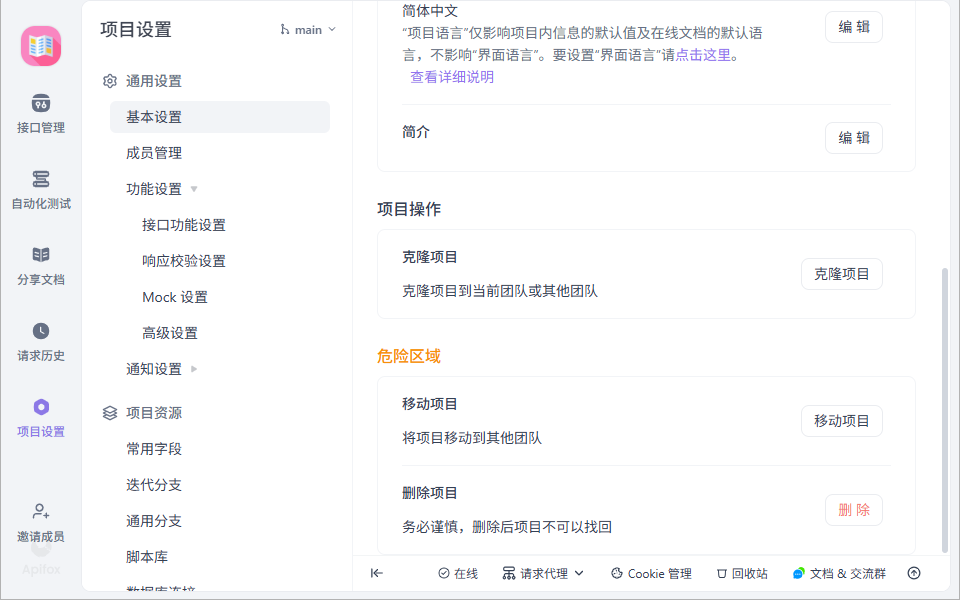
Task: Click the 在线 status check icon
Action: click(444, 574)
